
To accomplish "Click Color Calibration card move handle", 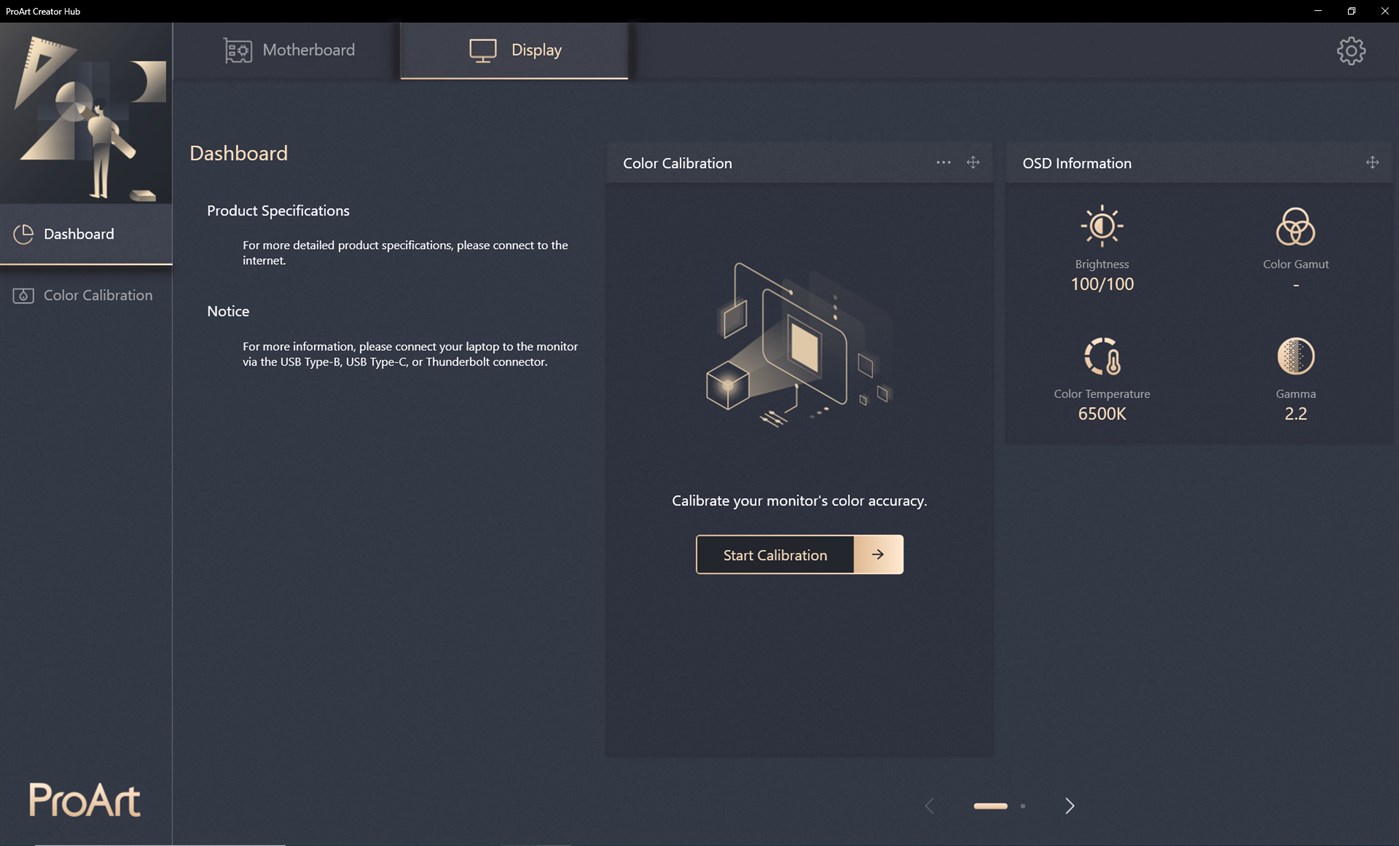I will 973,162.
